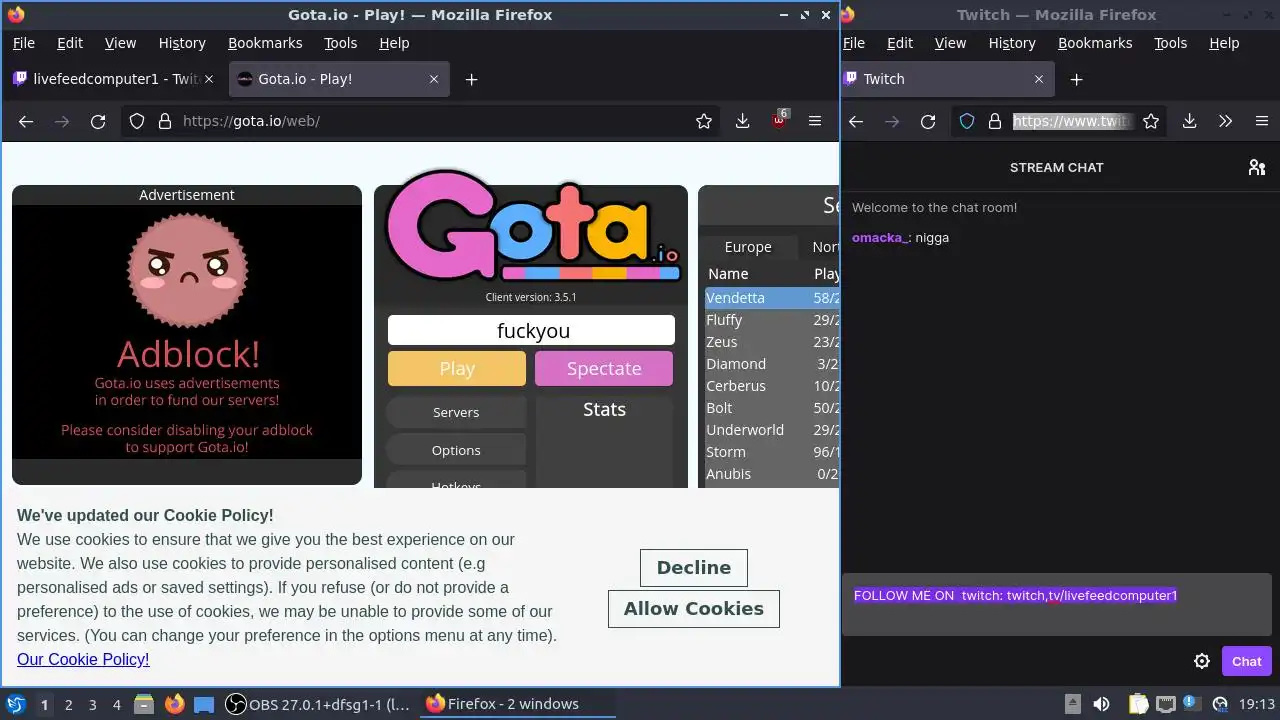Select the Underworld server row
The height and width of the screenshot is (720, 1280).
(x=772, y=430)
